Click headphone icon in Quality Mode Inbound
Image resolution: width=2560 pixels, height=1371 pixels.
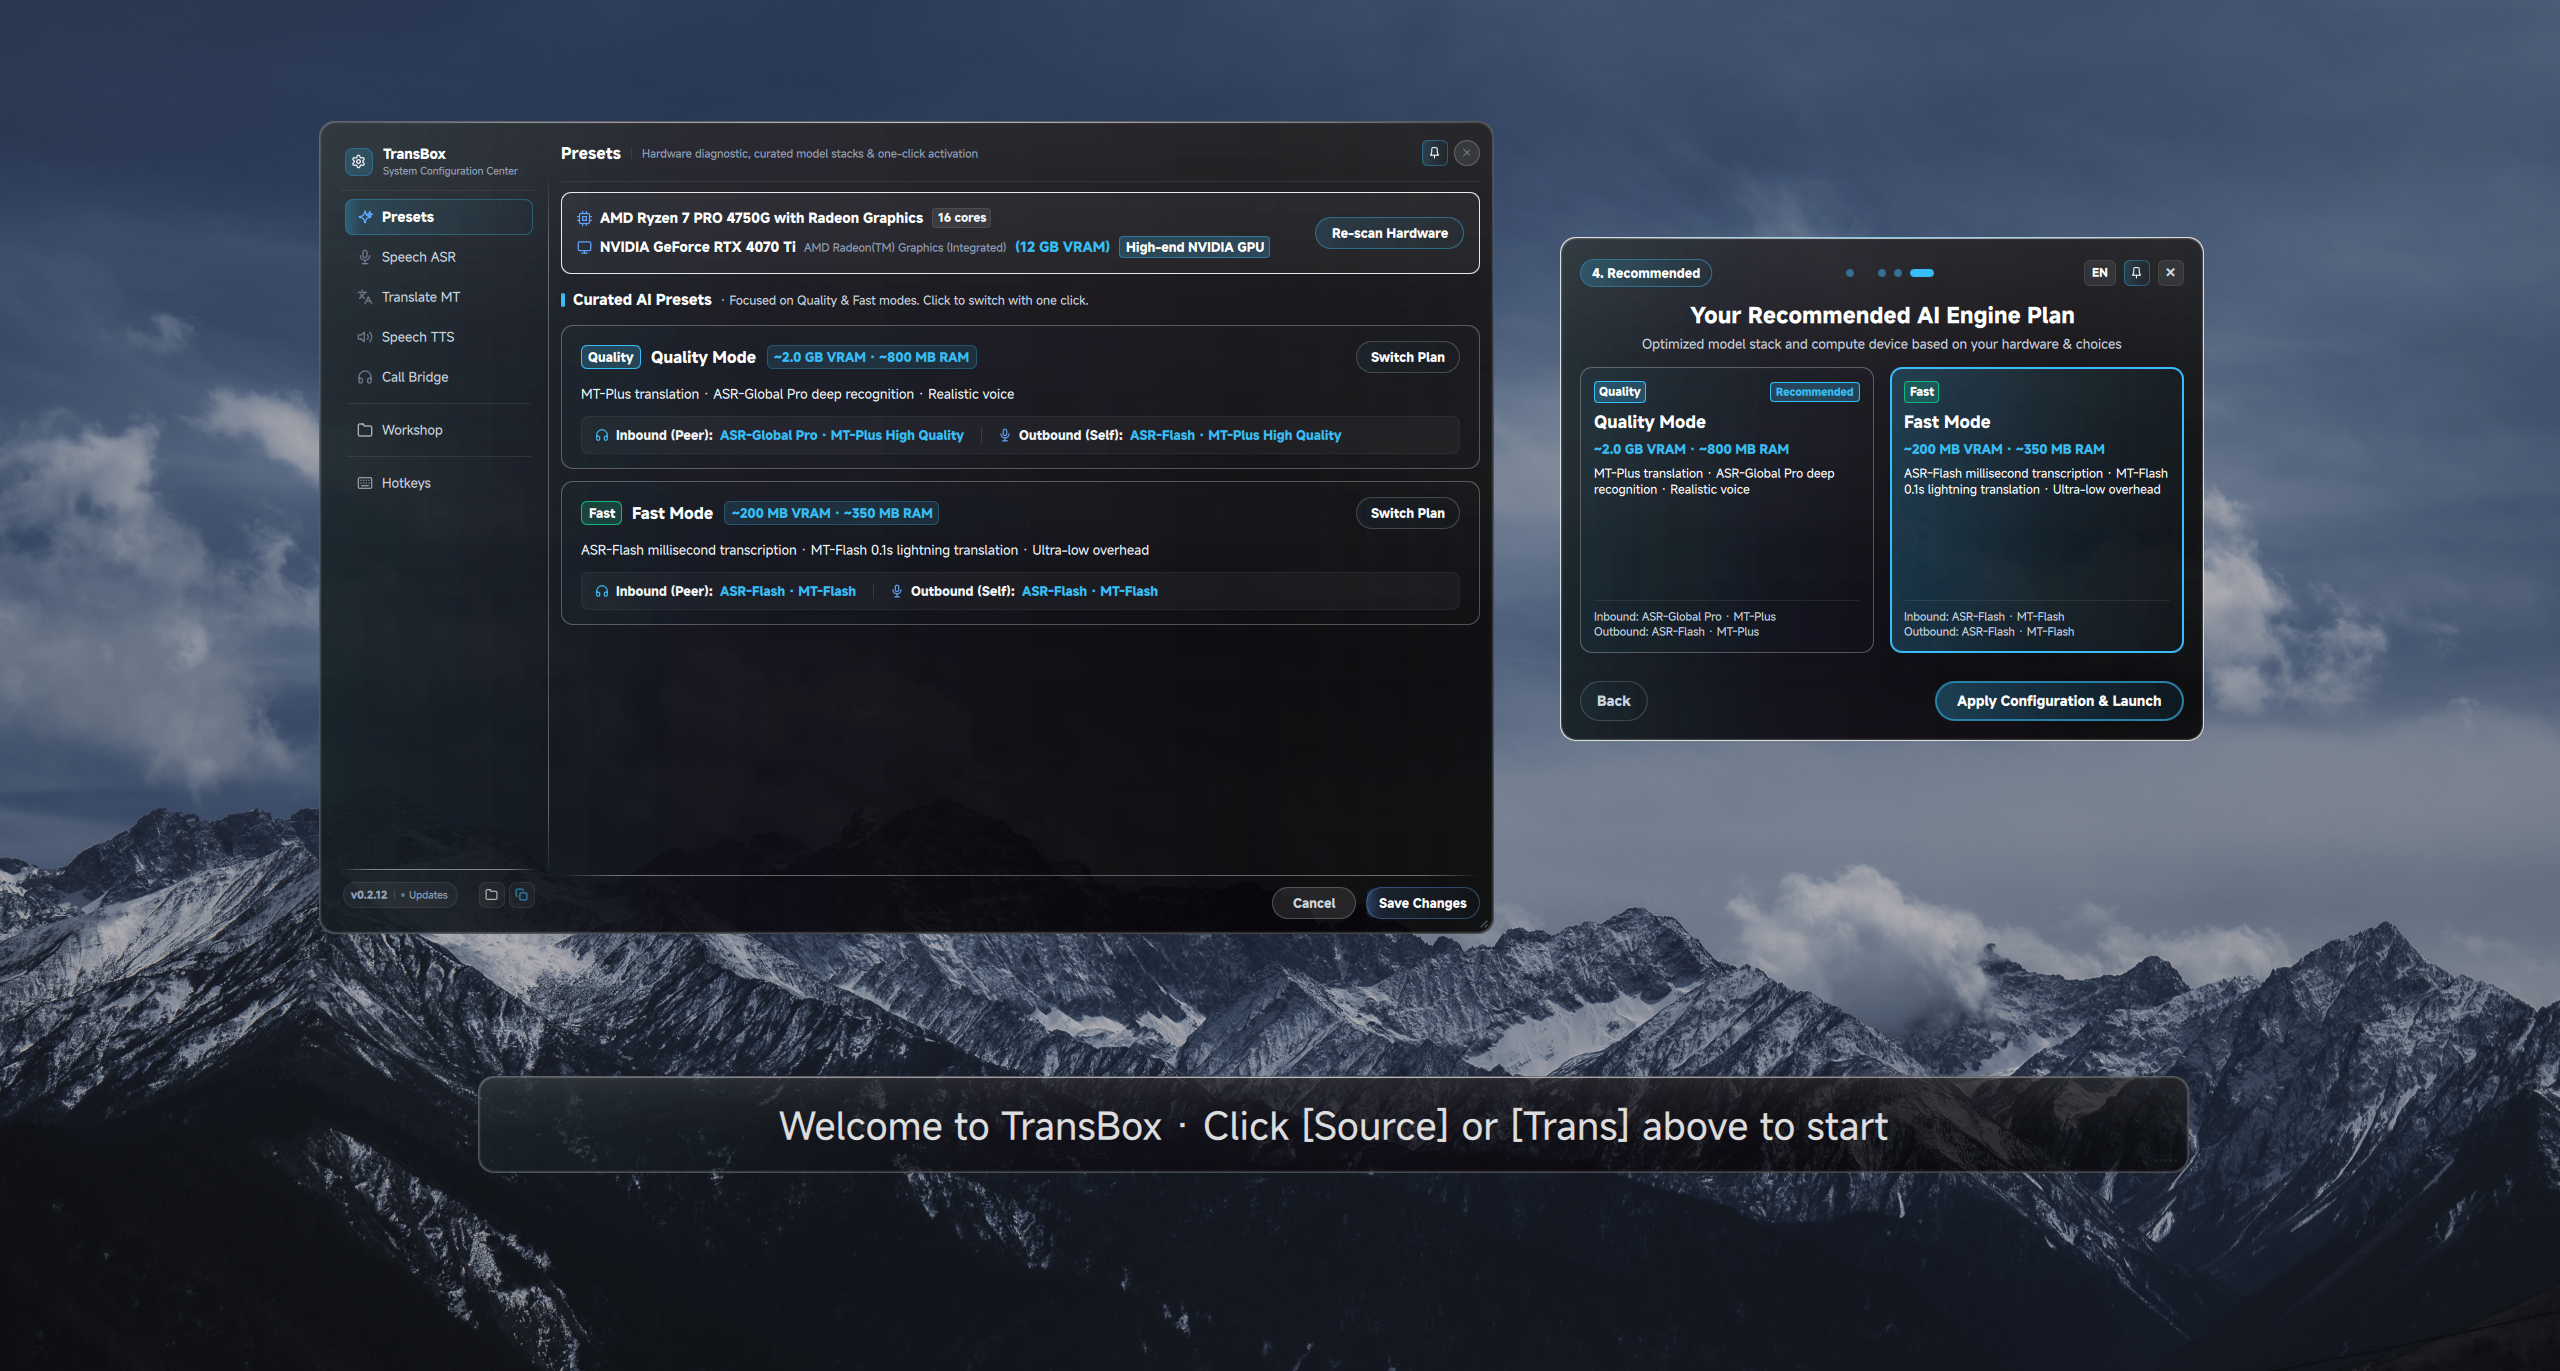602,435
